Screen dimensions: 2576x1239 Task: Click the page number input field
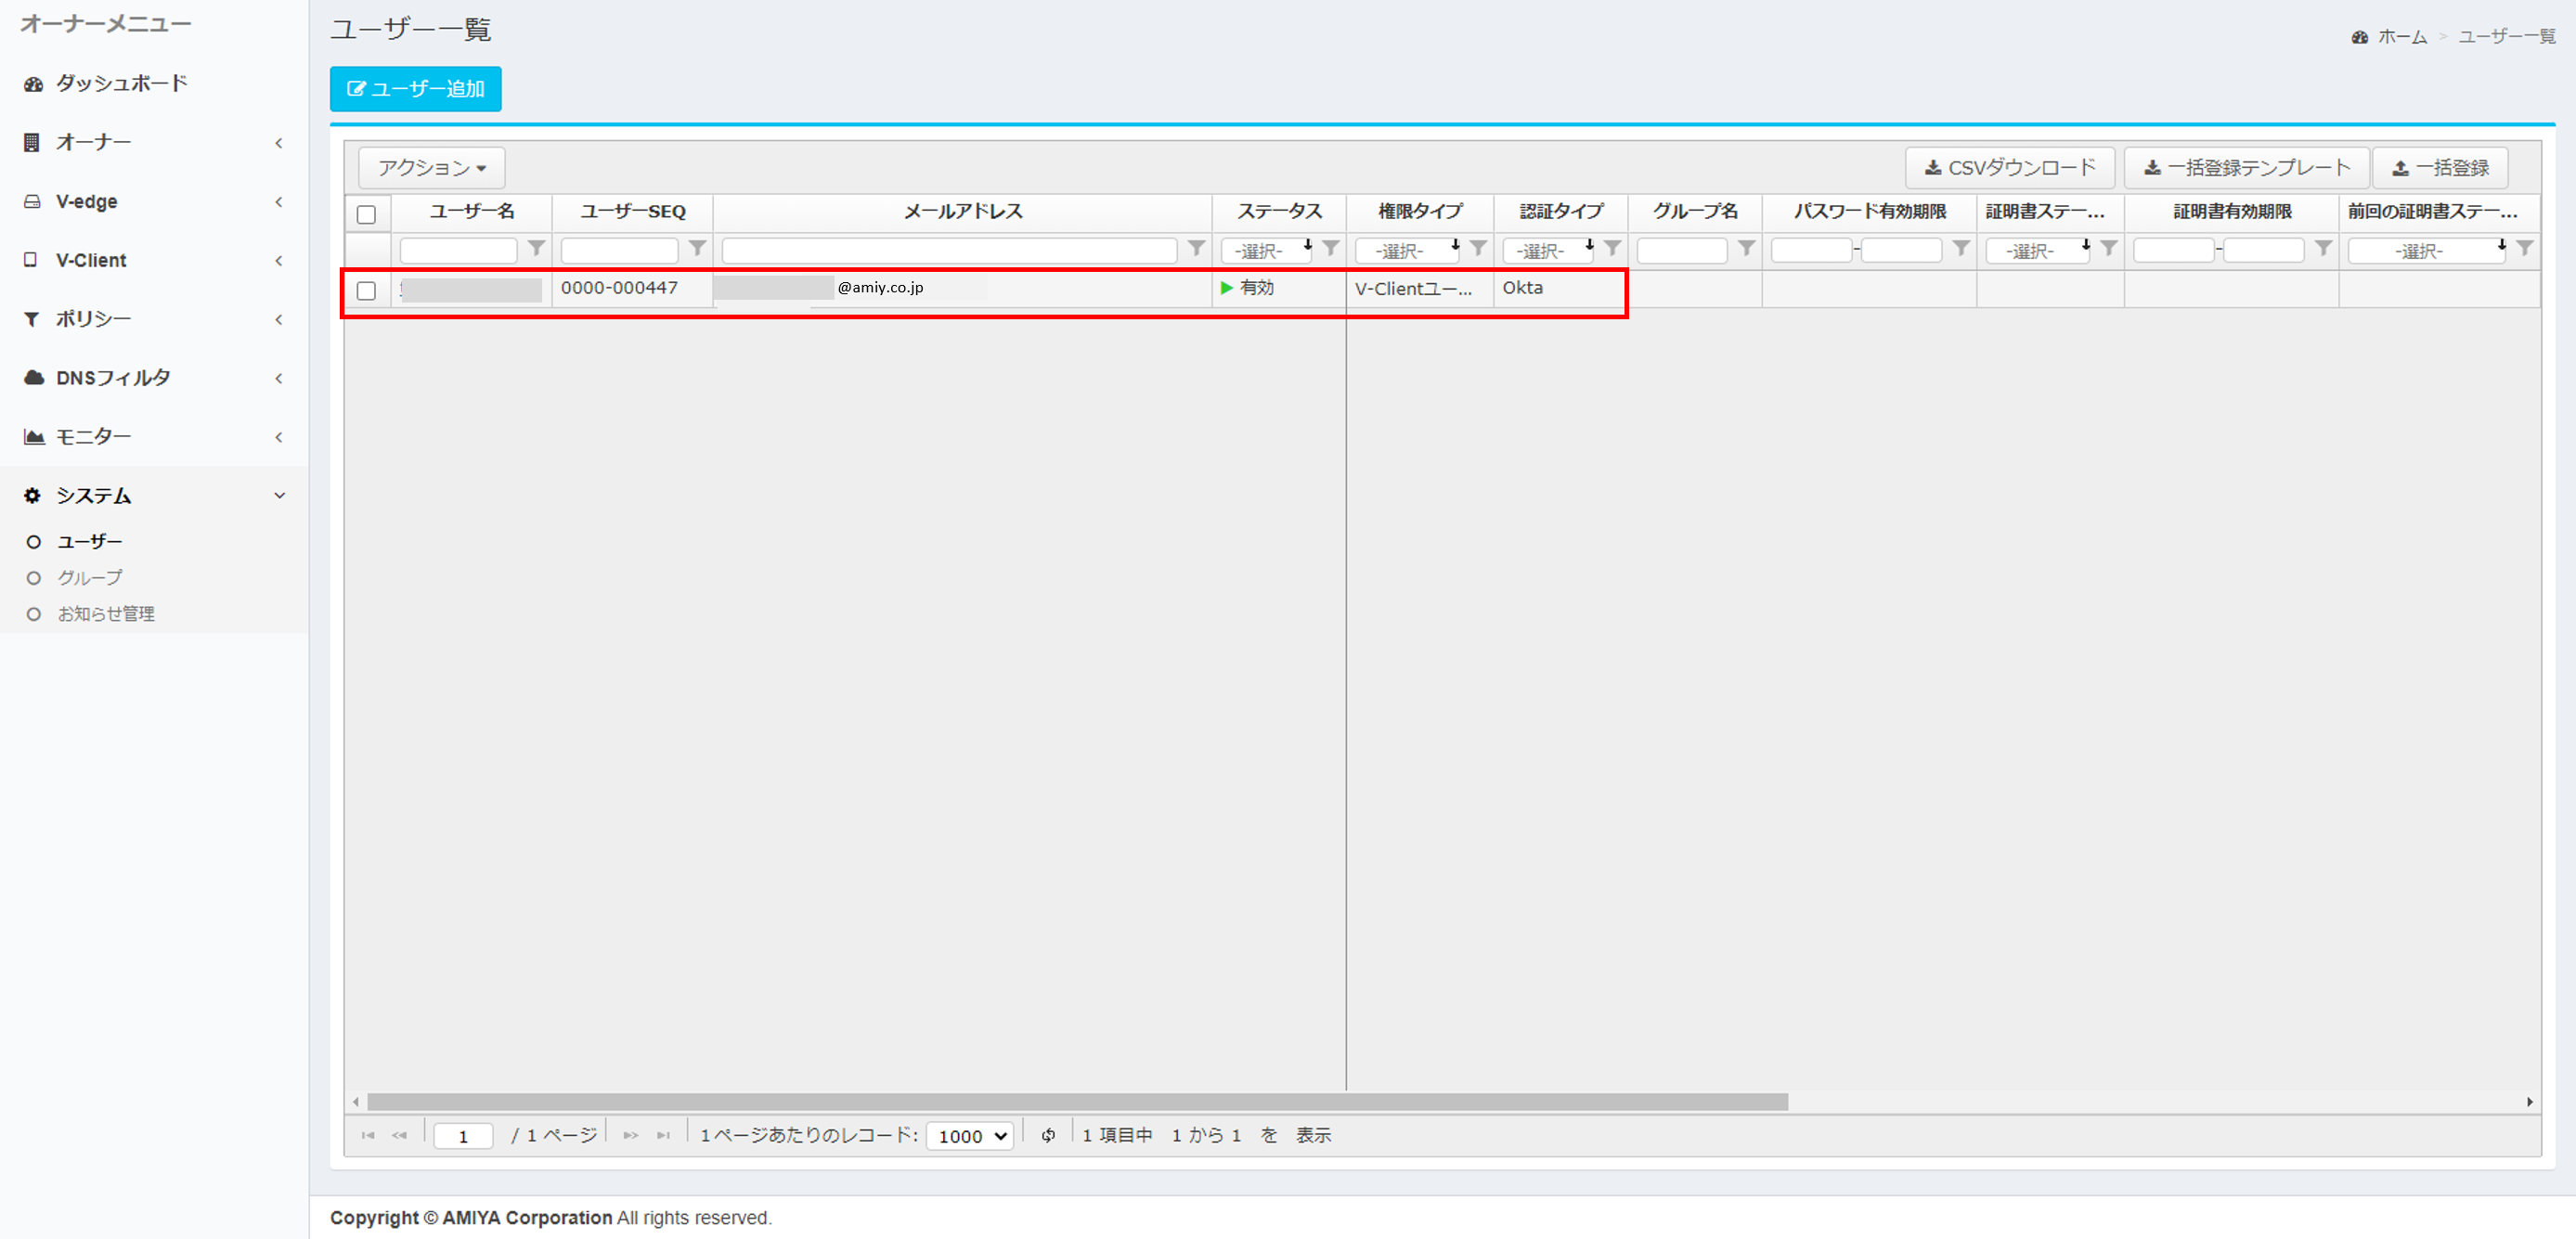click(463, 1136)
